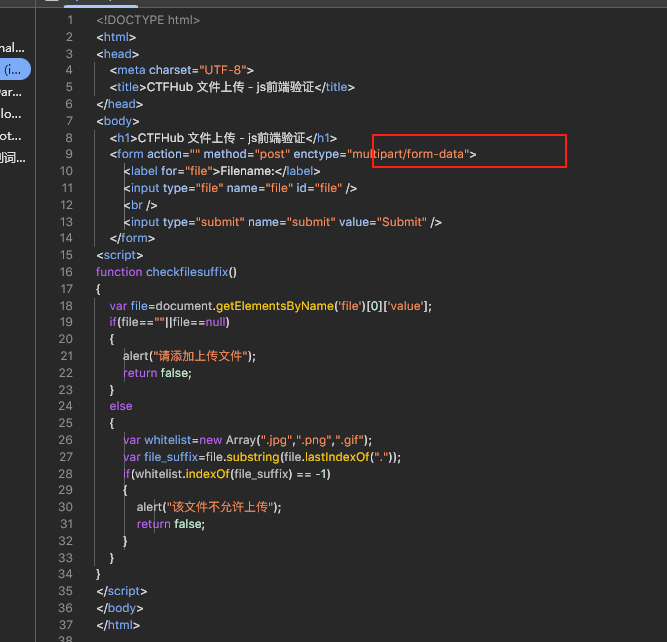Click the closing </html> tag
The image size is (667, 642).
118,625
